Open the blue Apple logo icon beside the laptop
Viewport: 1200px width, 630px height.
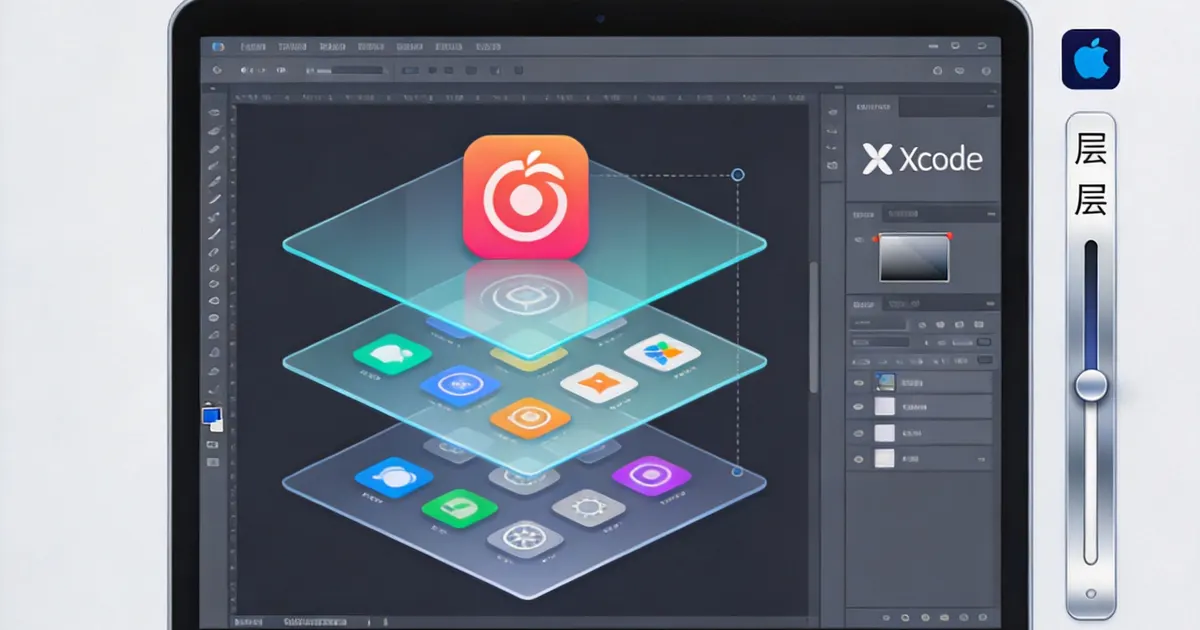click(x=1091, y=59)
